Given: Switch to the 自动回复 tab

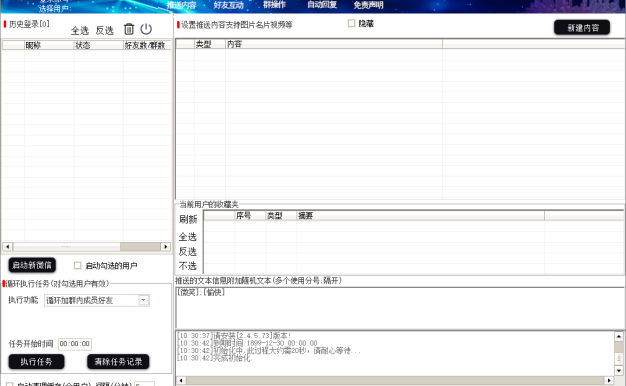Looking at the screenshot, I should tap(322, 5).
